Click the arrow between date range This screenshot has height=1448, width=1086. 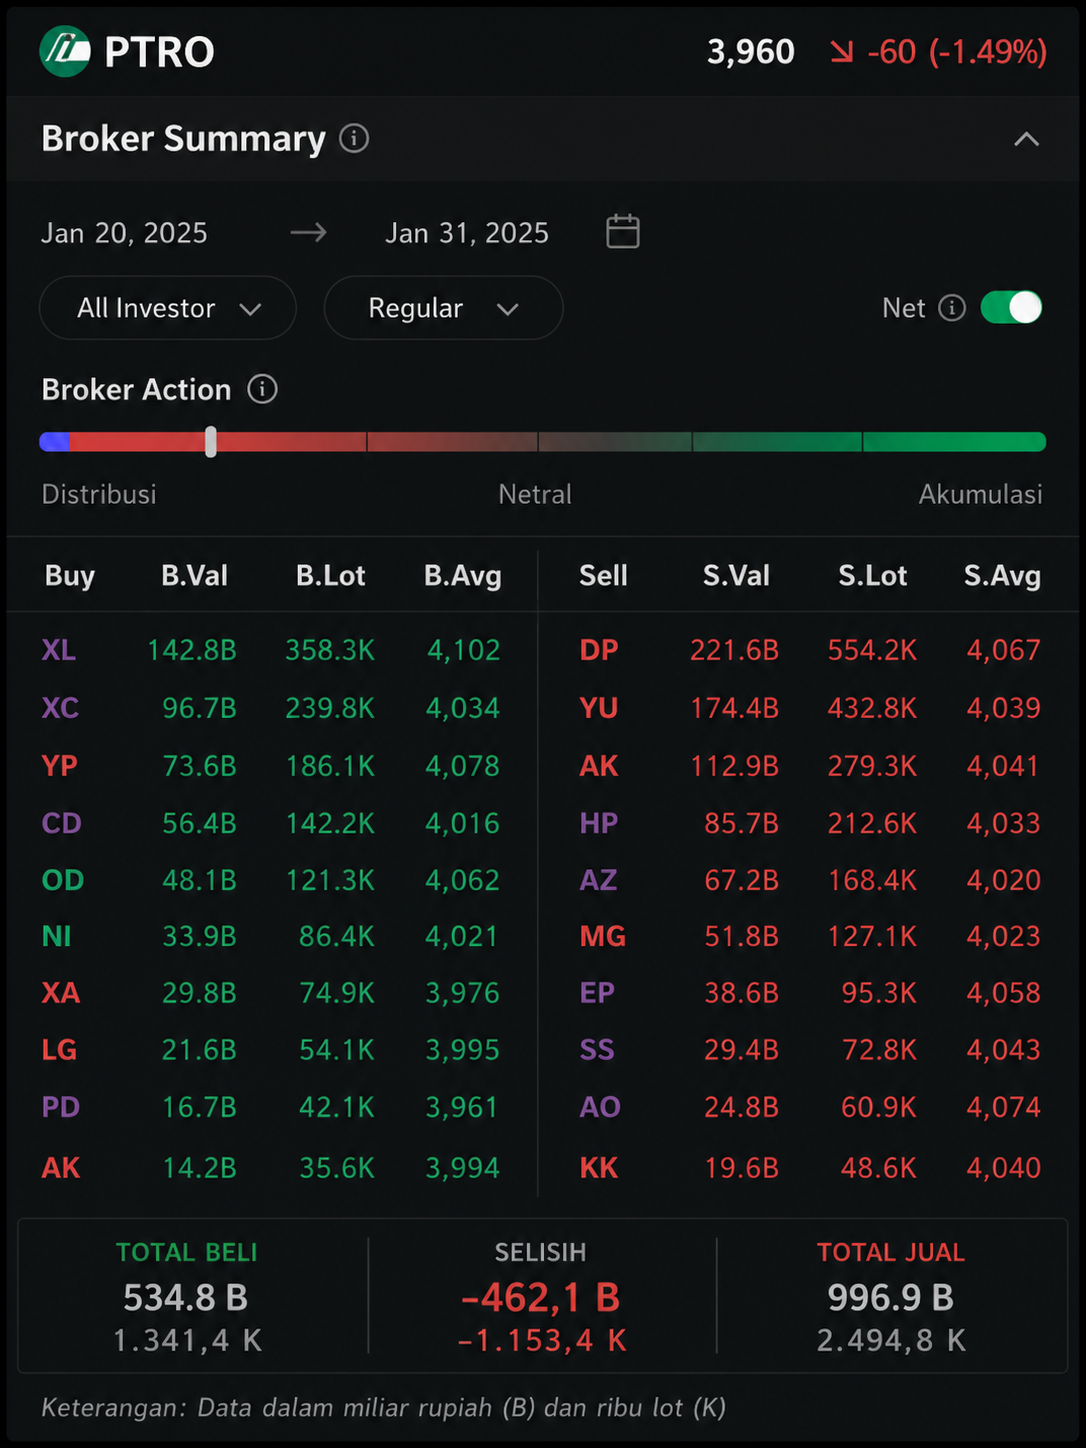(308, 233)
